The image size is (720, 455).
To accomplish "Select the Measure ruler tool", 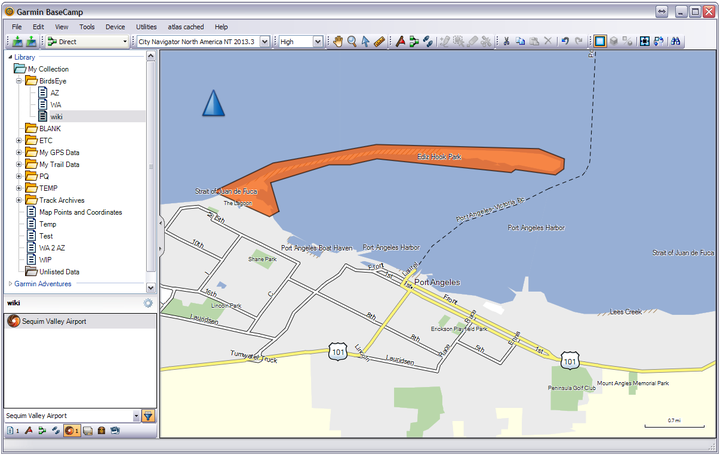I will [379, 41].
